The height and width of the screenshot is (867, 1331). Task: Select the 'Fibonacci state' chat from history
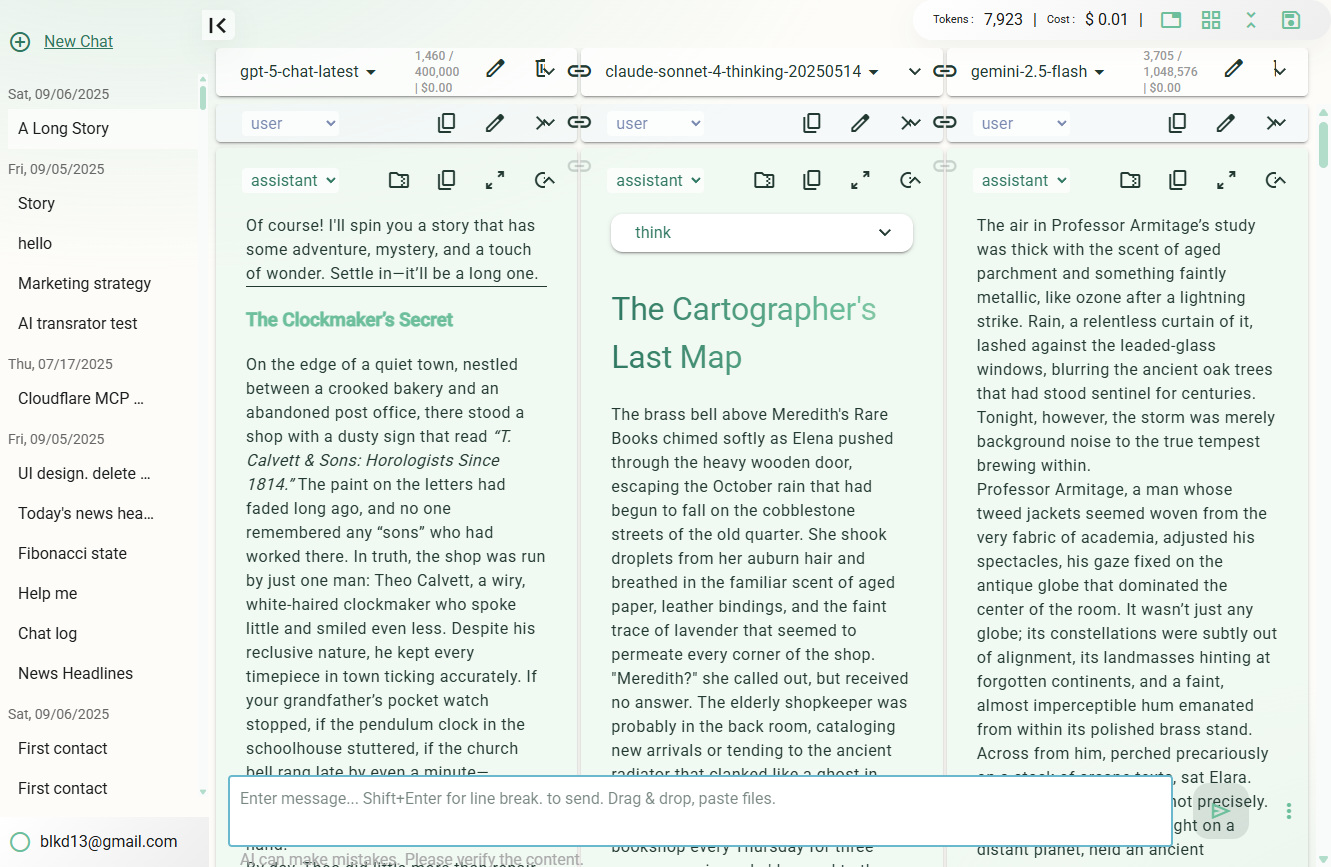pos(72,553)
